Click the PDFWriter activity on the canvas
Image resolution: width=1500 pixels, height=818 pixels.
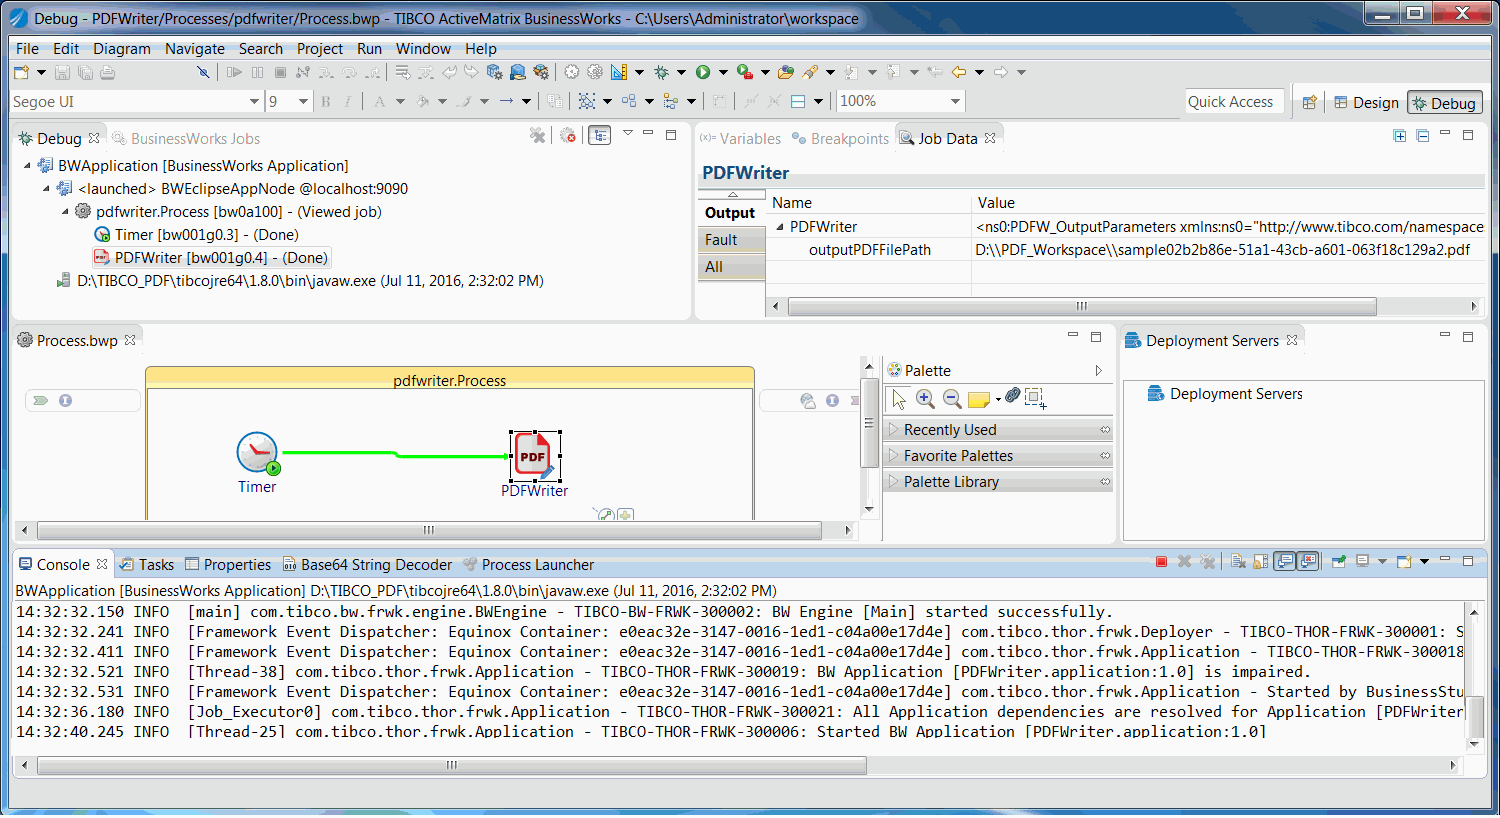pos(533,457)
